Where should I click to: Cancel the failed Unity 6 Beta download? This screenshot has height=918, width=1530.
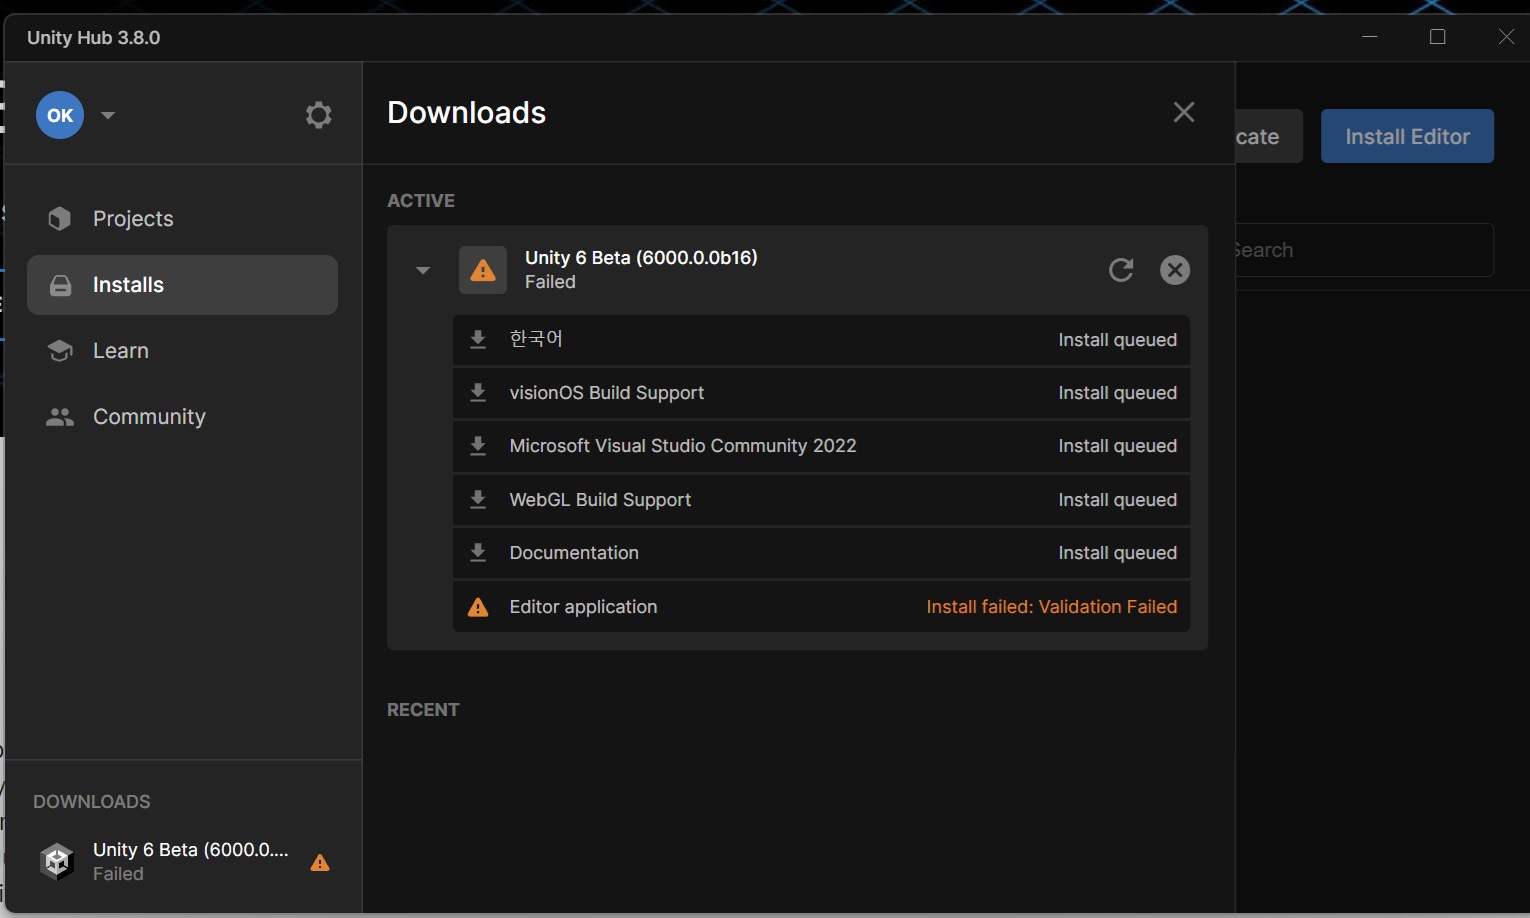(x=1175, y=270)
